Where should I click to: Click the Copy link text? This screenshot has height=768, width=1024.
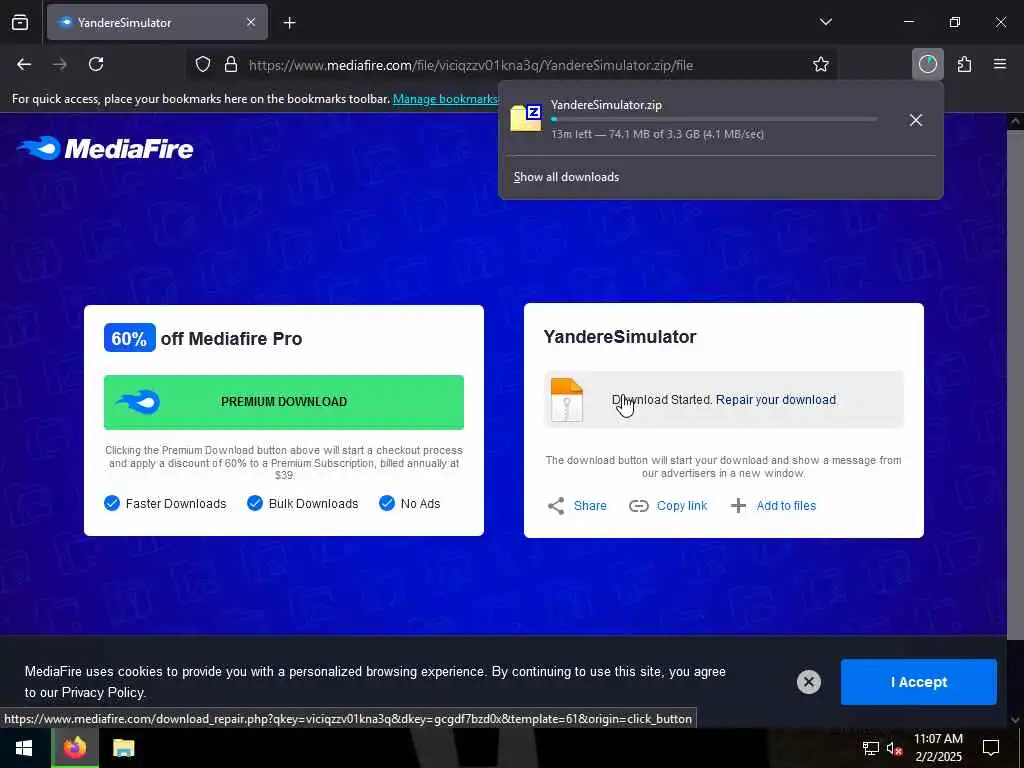(x=682, y=505)
